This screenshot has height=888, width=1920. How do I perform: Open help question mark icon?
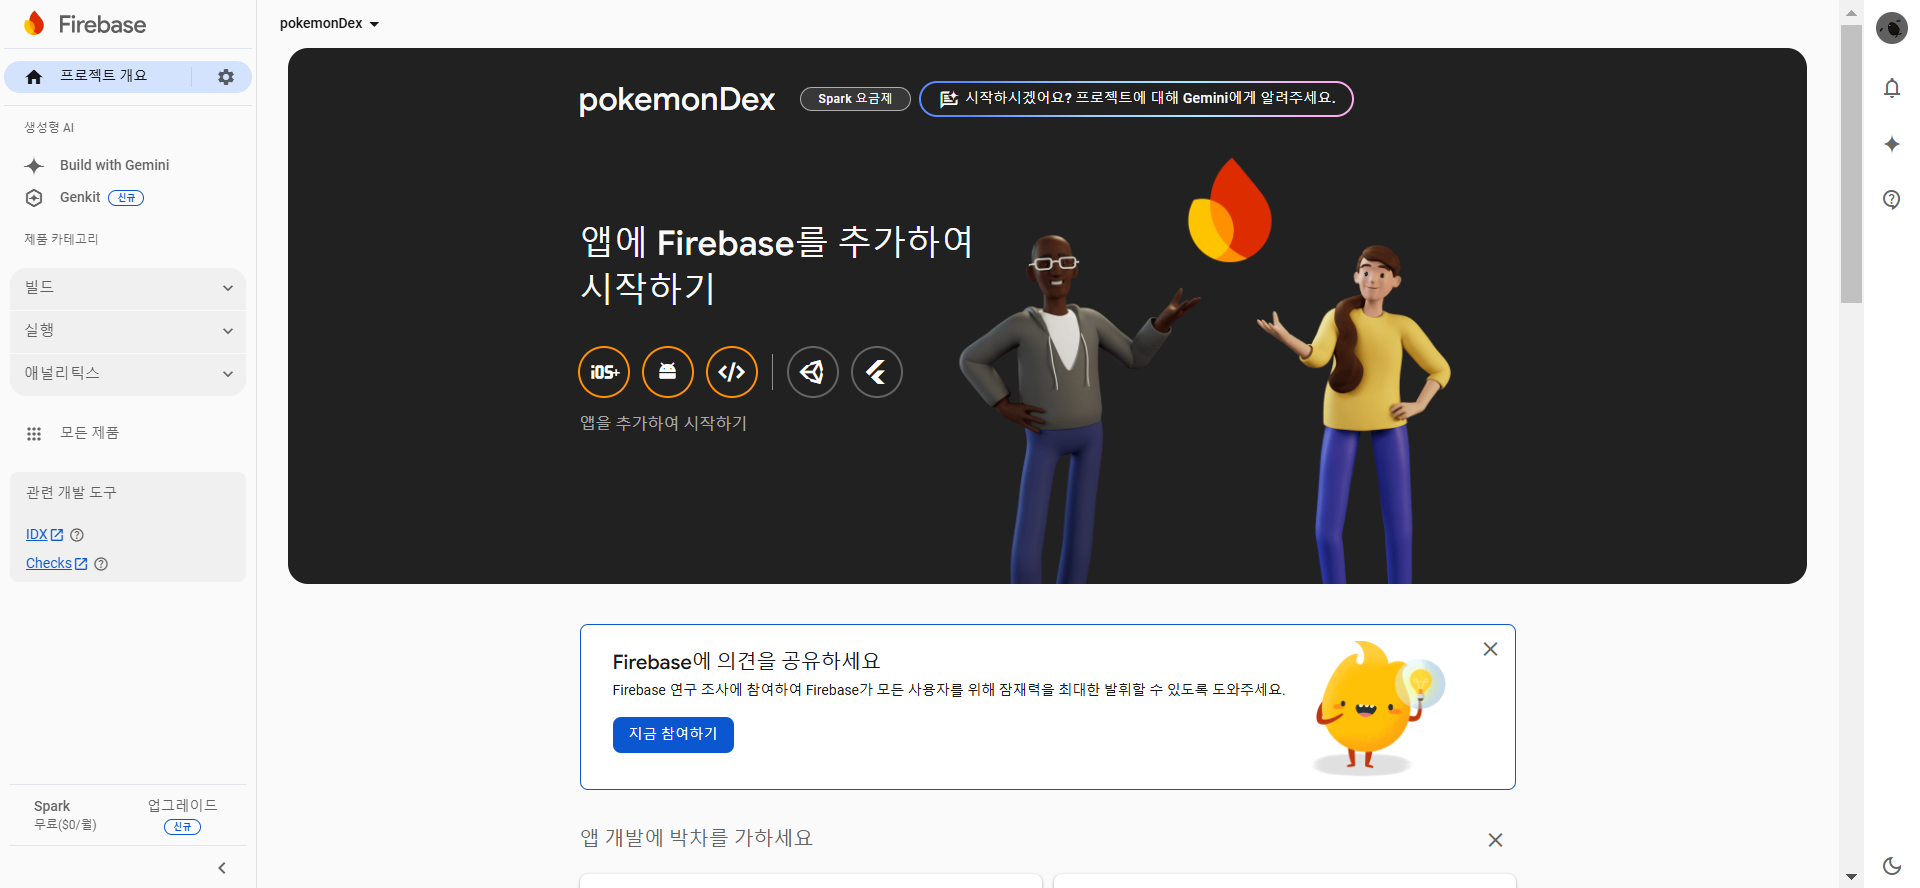pyautogui.click(x=1891, y=199)
